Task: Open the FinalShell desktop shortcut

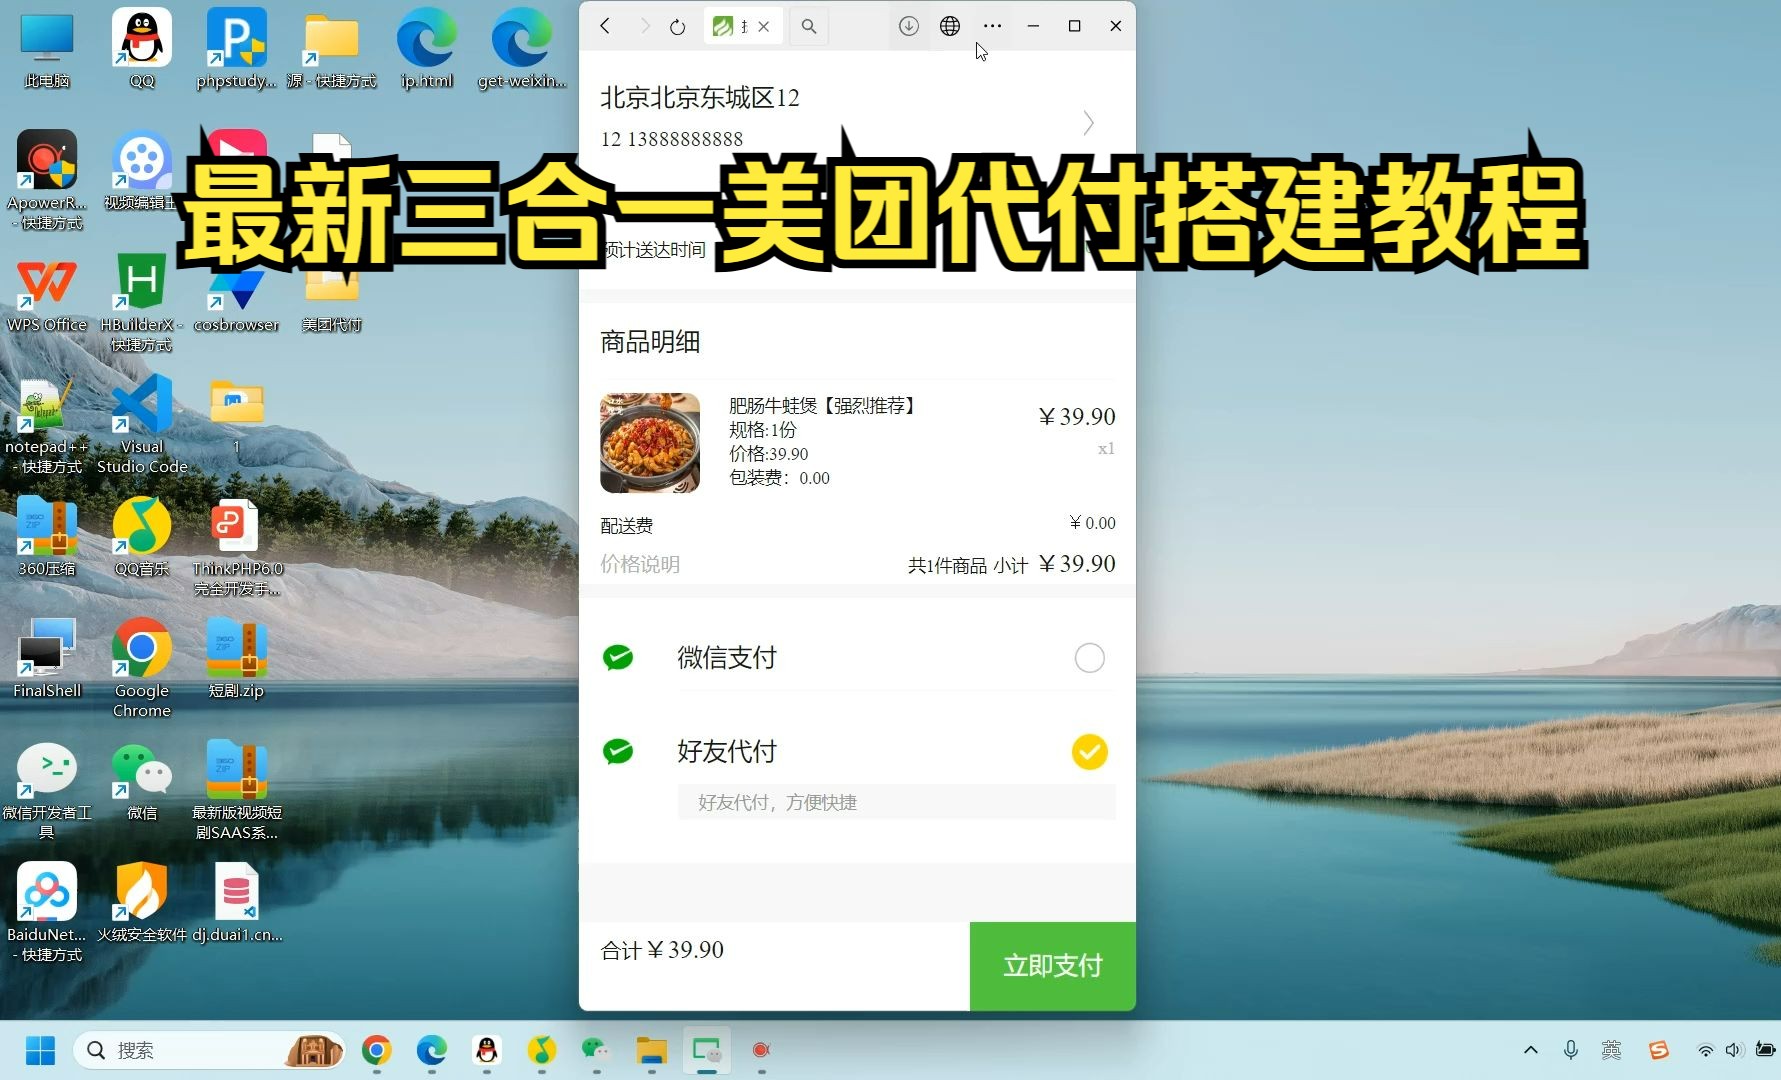Action: point(47,660)
